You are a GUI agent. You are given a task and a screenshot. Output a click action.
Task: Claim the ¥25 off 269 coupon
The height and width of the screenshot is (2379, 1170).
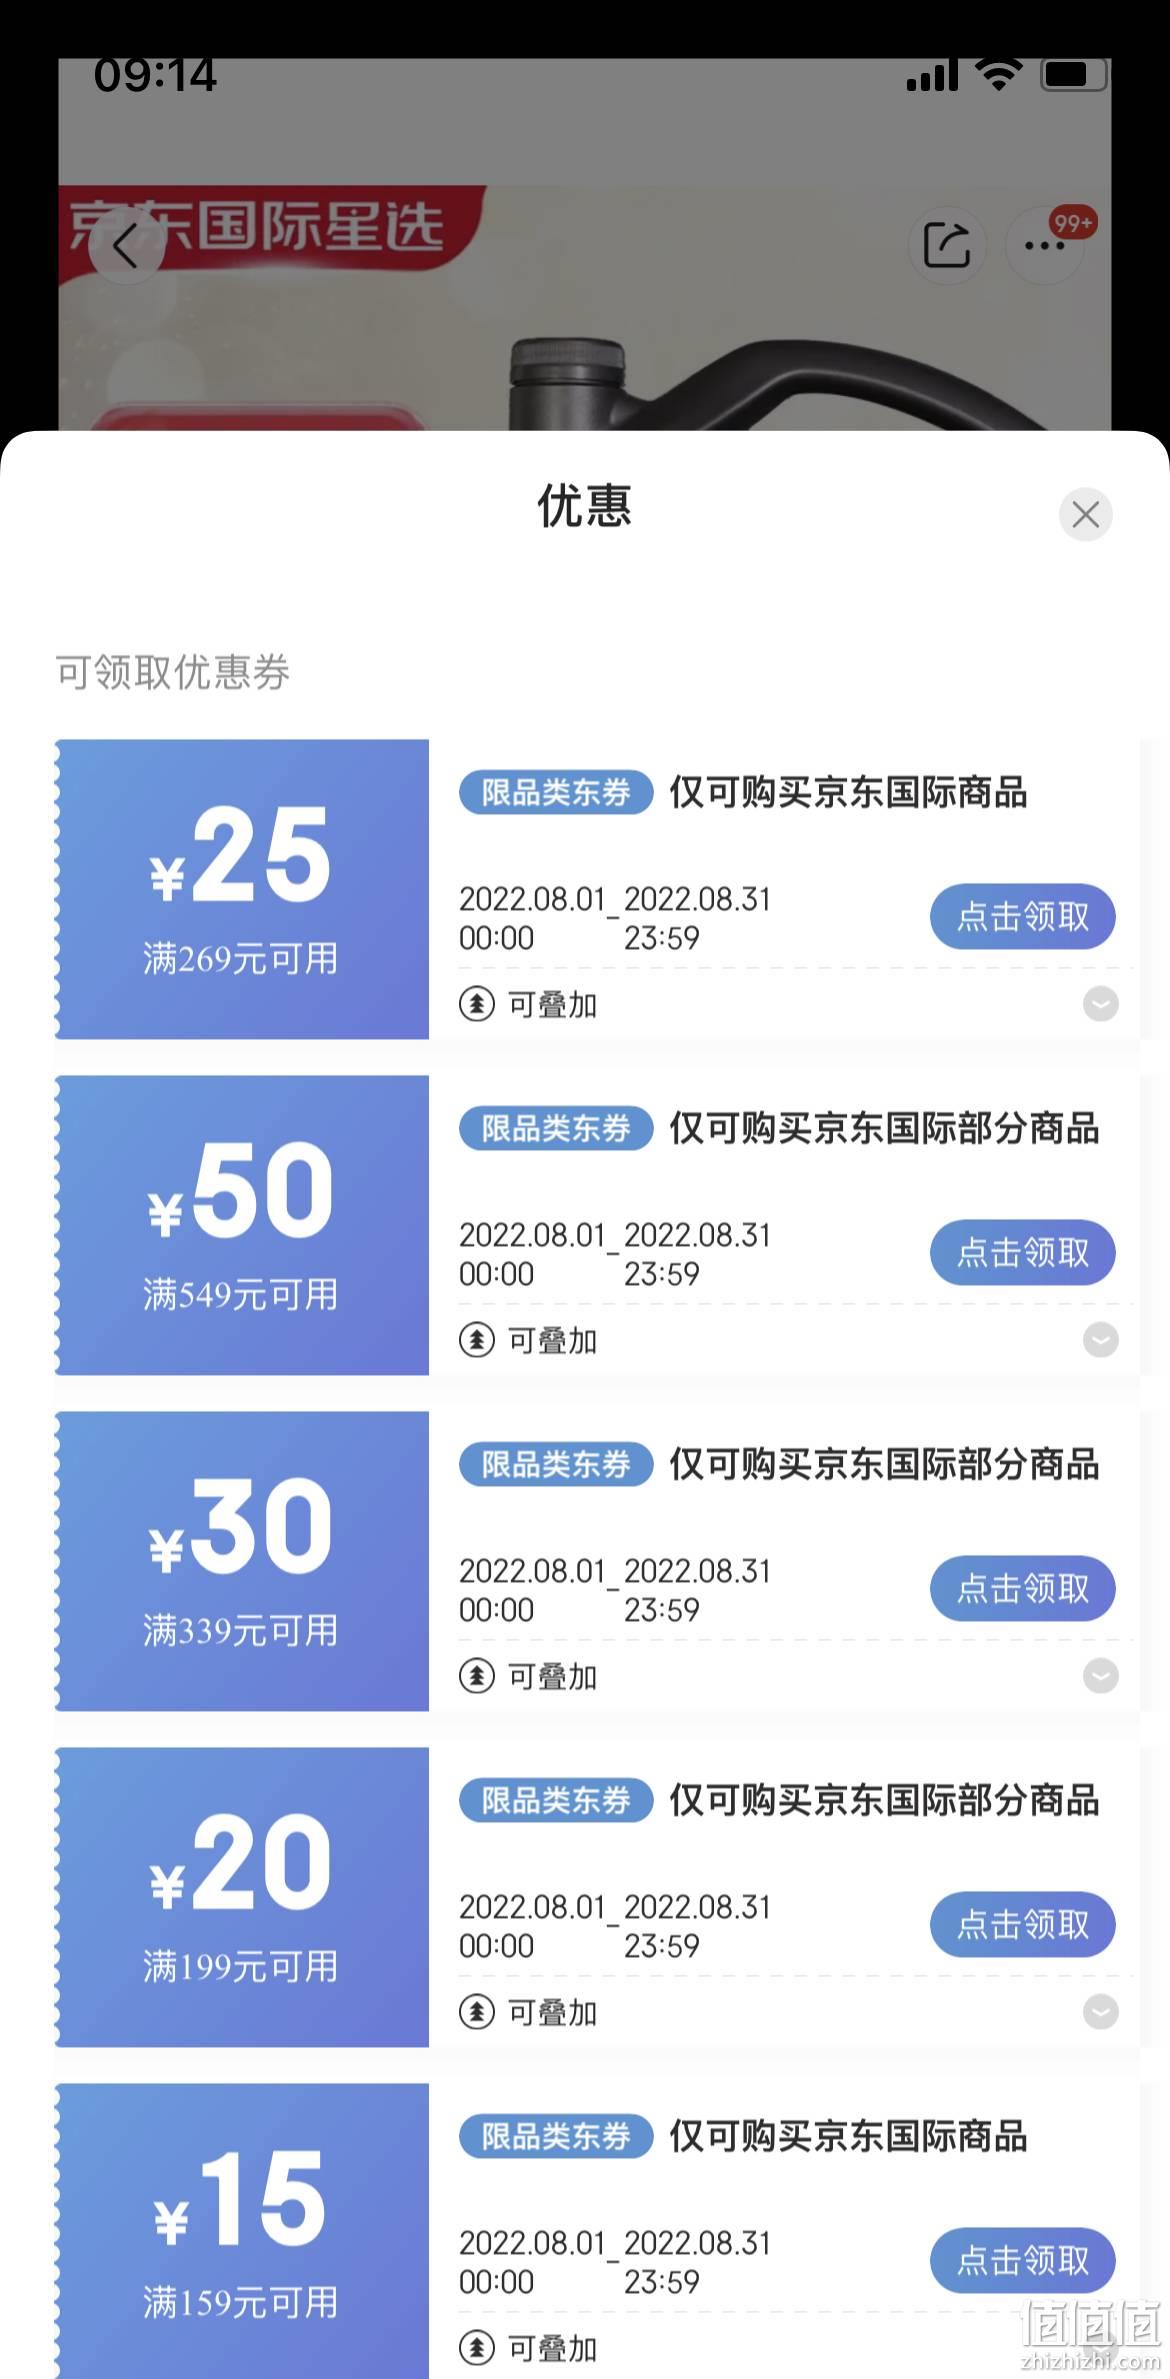point(1023,917)
